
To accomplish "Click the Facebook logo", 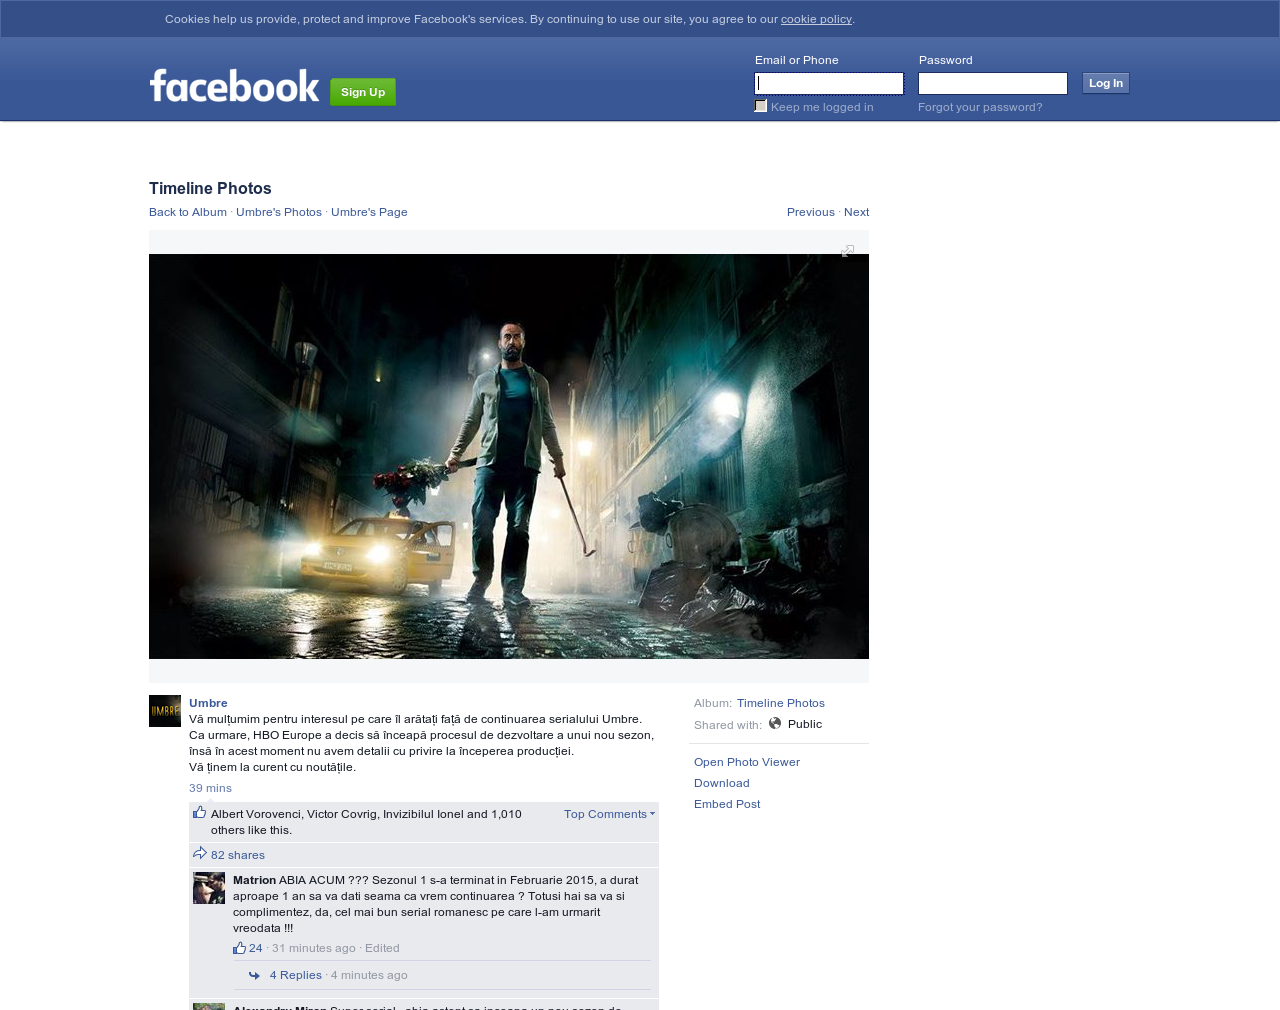I will point(234,86).
